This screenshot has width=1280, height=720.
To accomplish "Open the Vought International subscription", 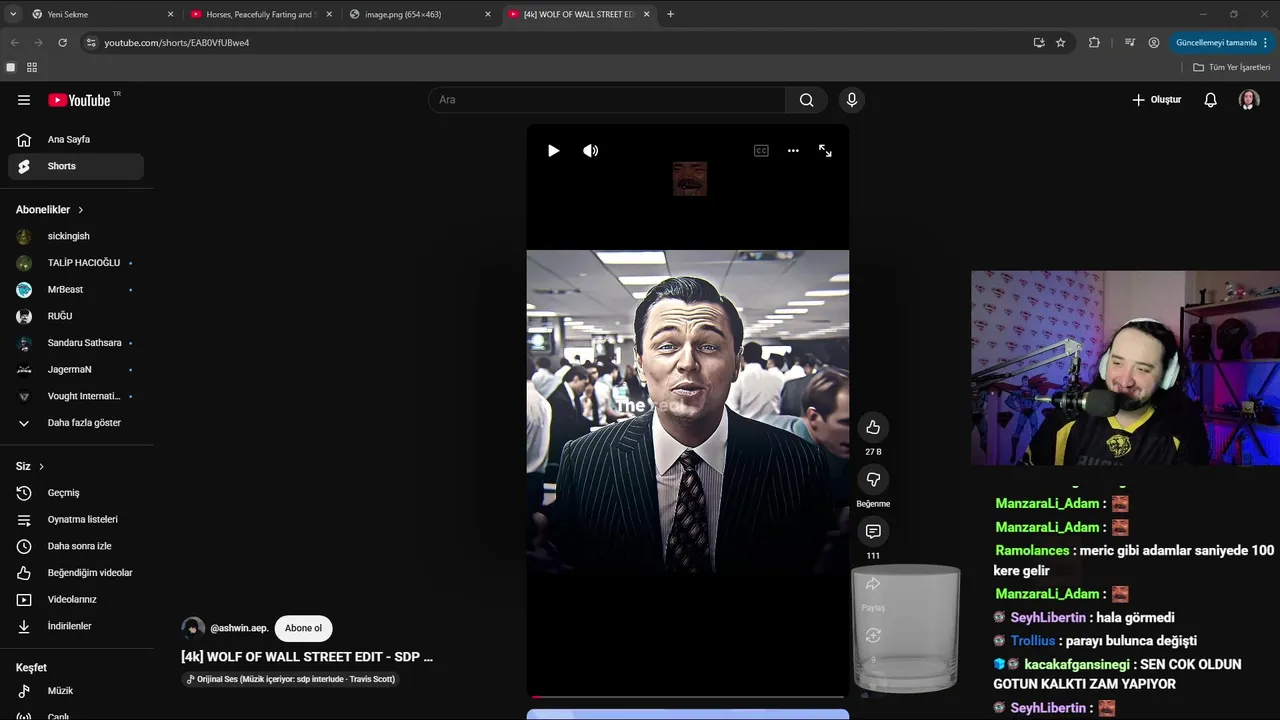I will (76, 396).
